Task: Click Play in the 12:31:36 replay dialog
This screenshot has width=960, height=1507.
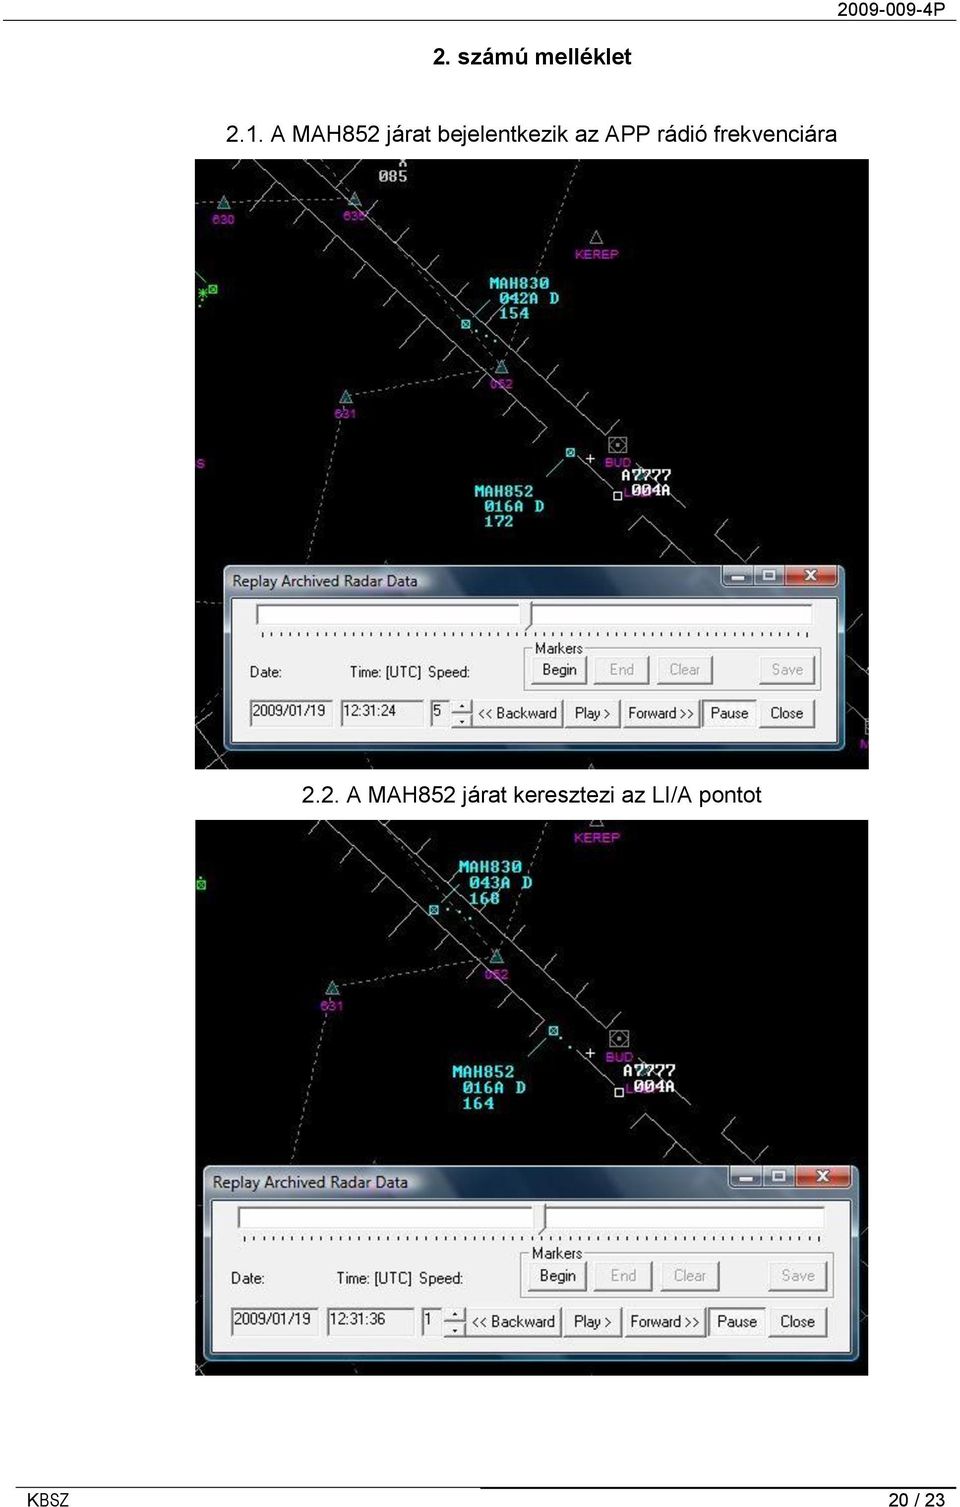Action: pos(592,1321)
